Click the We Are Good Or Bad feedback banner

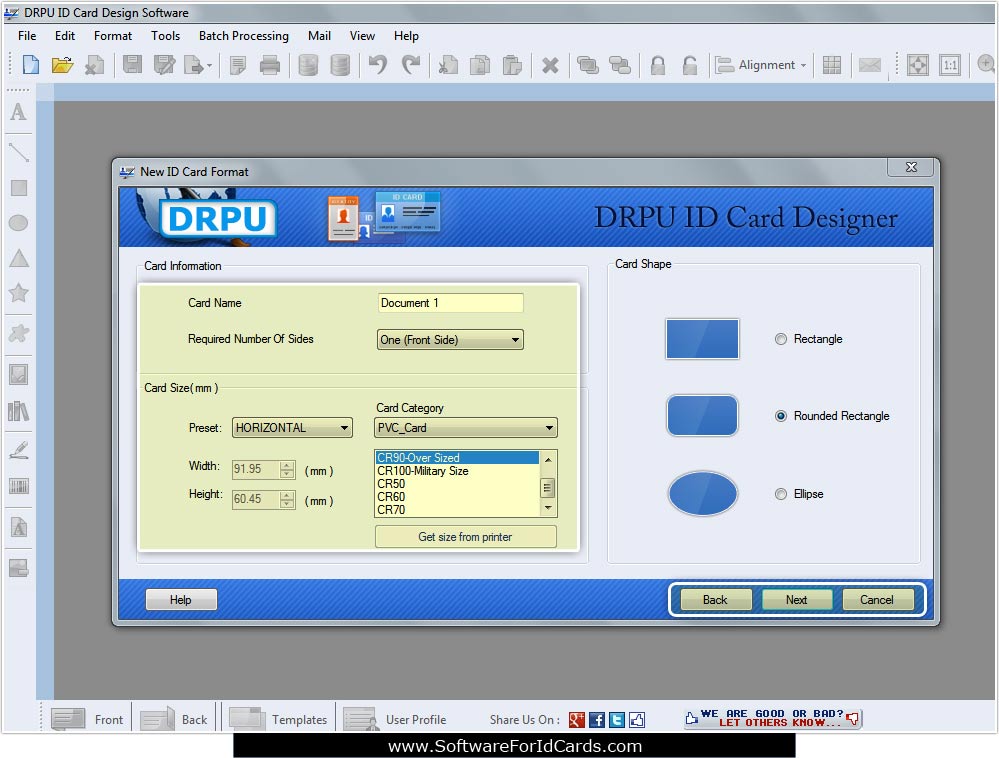(772, 719)
